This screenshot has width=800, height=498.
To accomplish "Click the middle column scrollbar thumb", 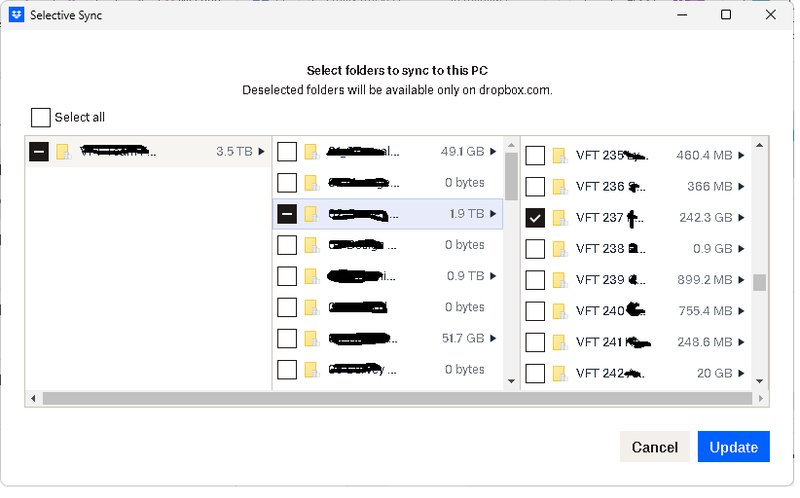I will tap(511, 177).
